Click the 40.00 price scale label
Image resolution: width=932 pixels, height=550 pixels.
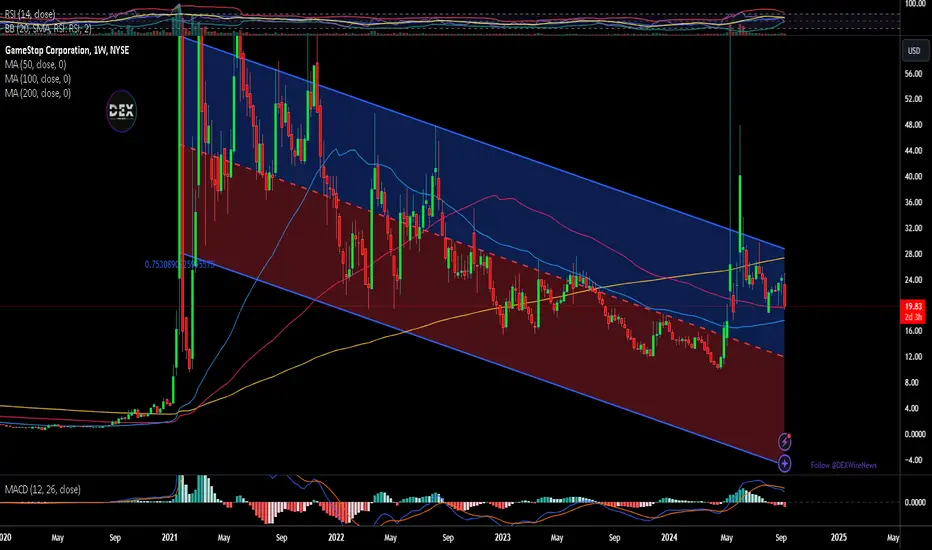(914, 177)
